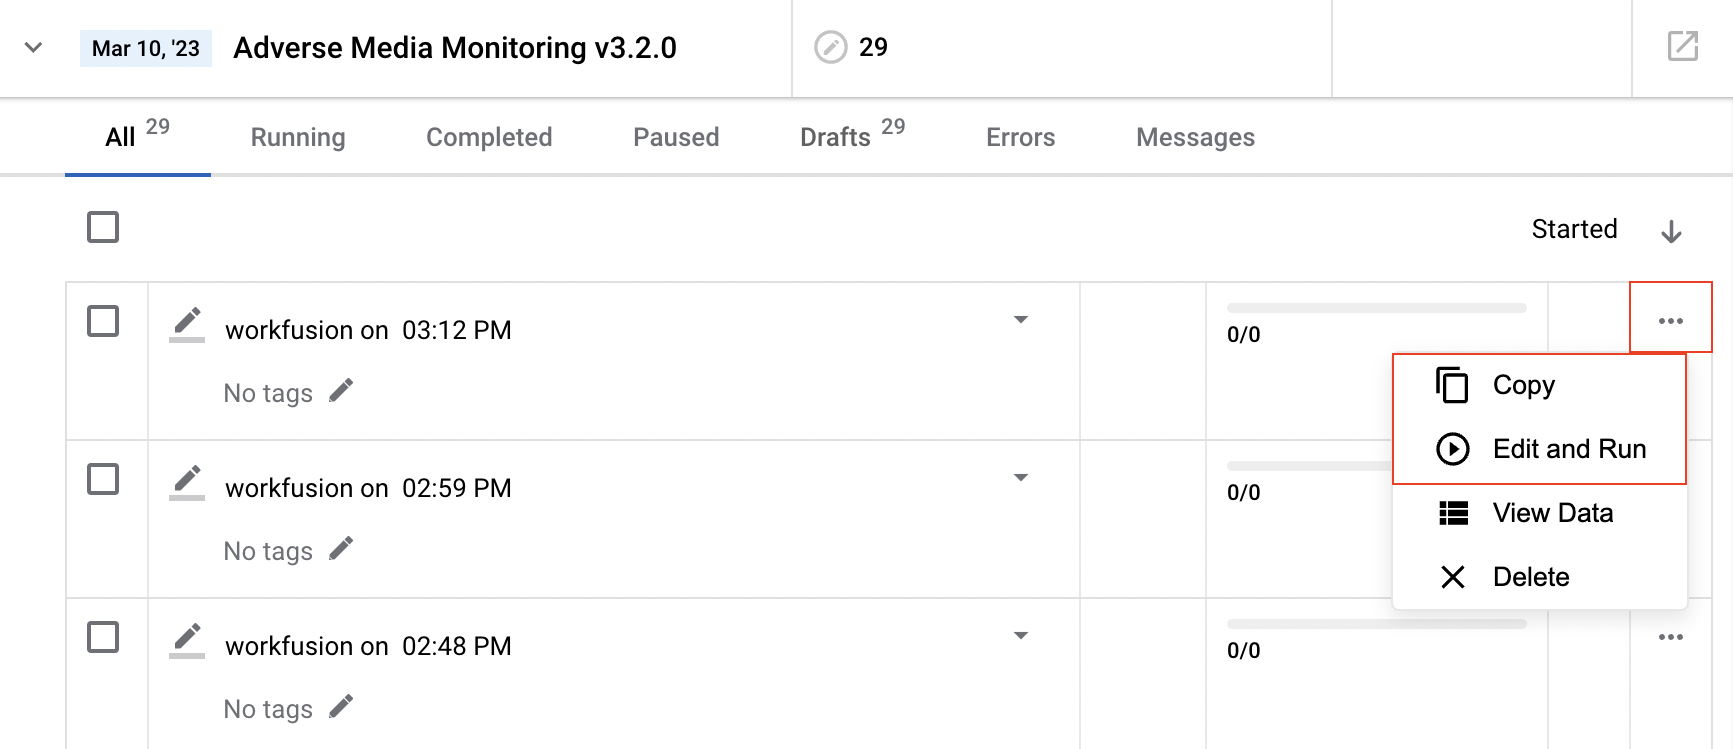
Task: Click the draft pencil icon beside 02:48 PM
Action: click(187, 641)
